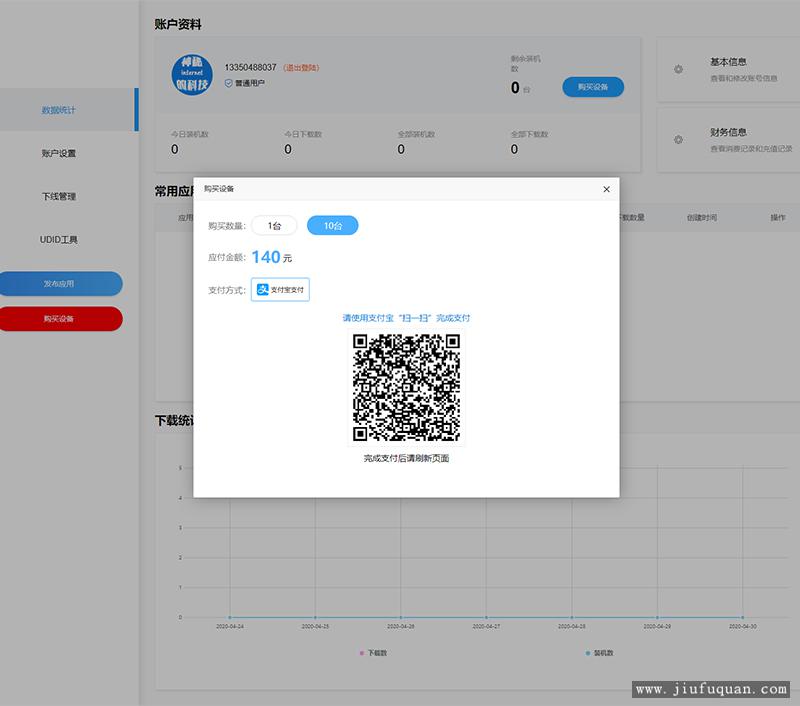Go to 账户设置 in the sidebar

(58, 153)
